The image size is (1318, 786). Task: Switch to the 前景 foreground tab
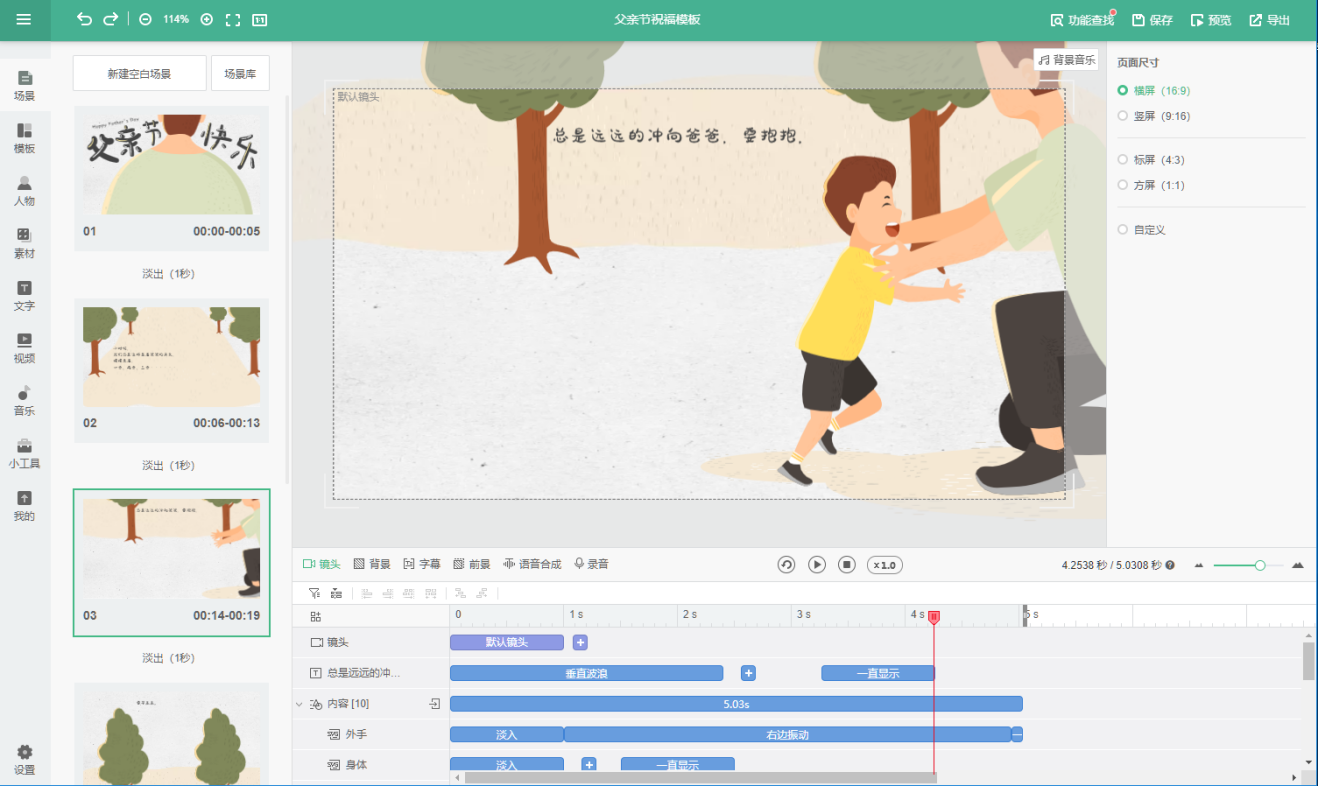[x=472, y=564]
